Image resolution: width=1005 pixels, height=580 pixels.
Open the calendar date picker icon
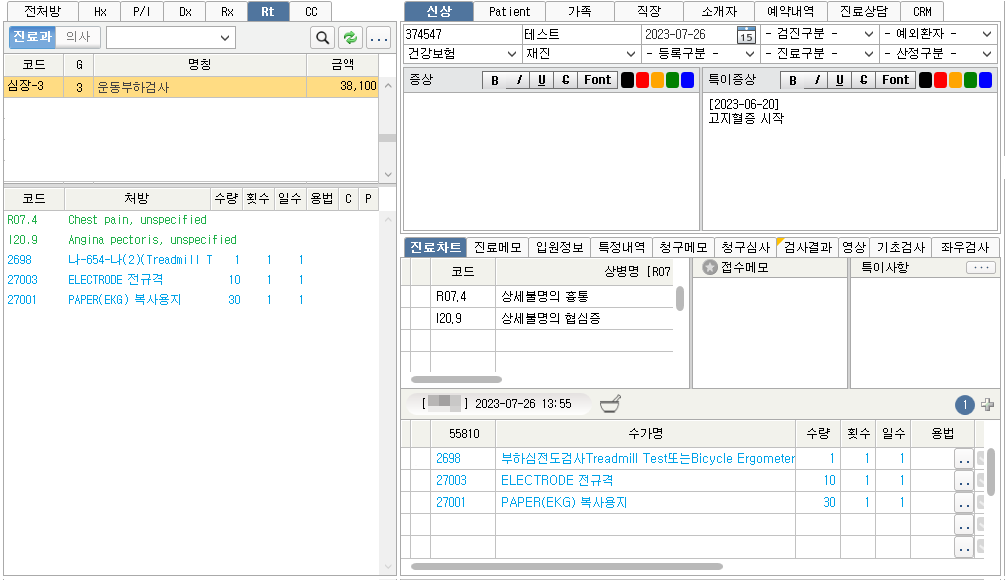point(746,35)
